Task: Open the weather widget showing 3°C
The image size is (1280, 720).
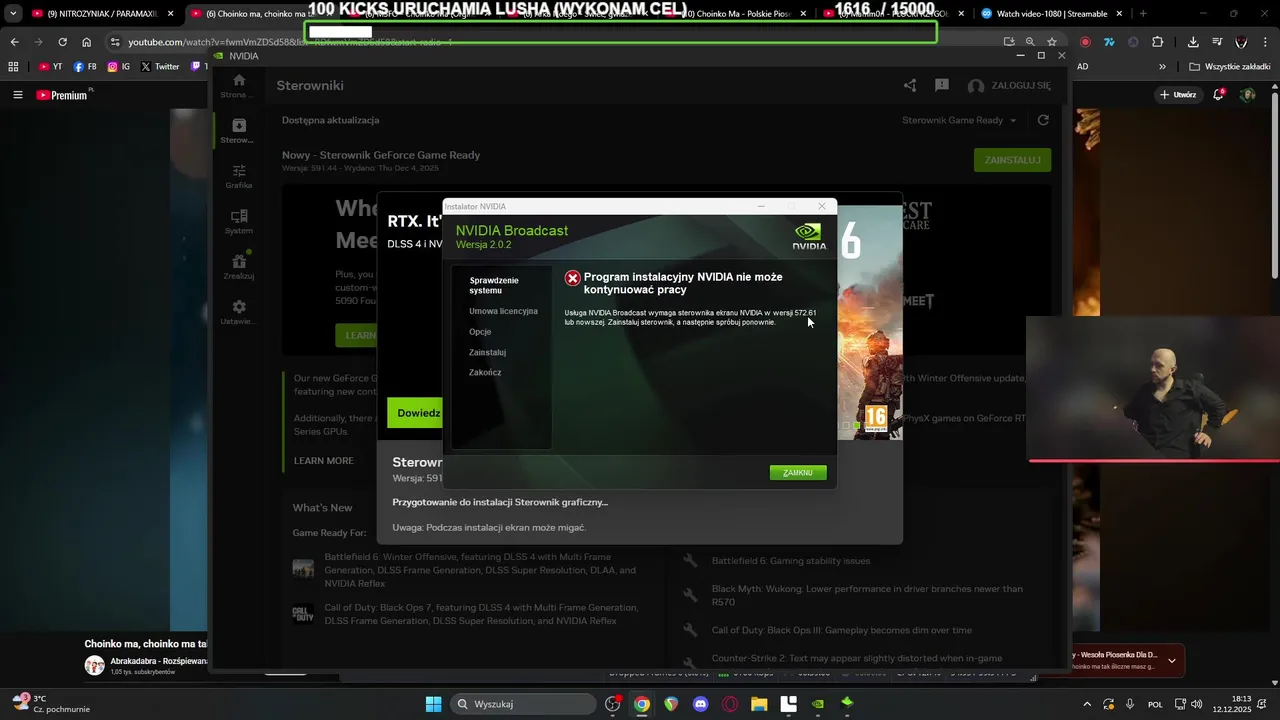Action: (52, 704)
